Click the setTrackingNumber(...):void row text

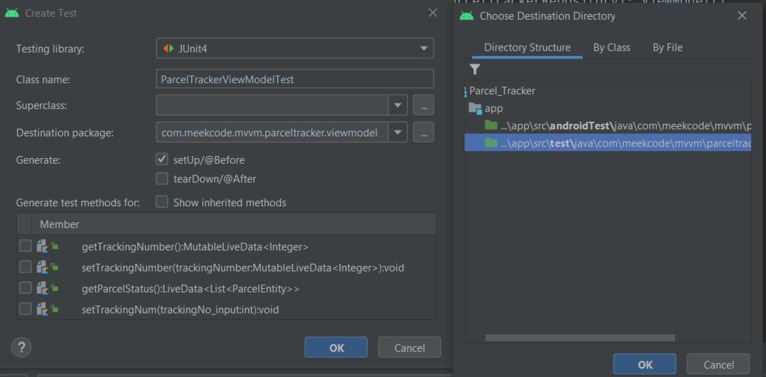pyautogui.click(x=243, y=268)
